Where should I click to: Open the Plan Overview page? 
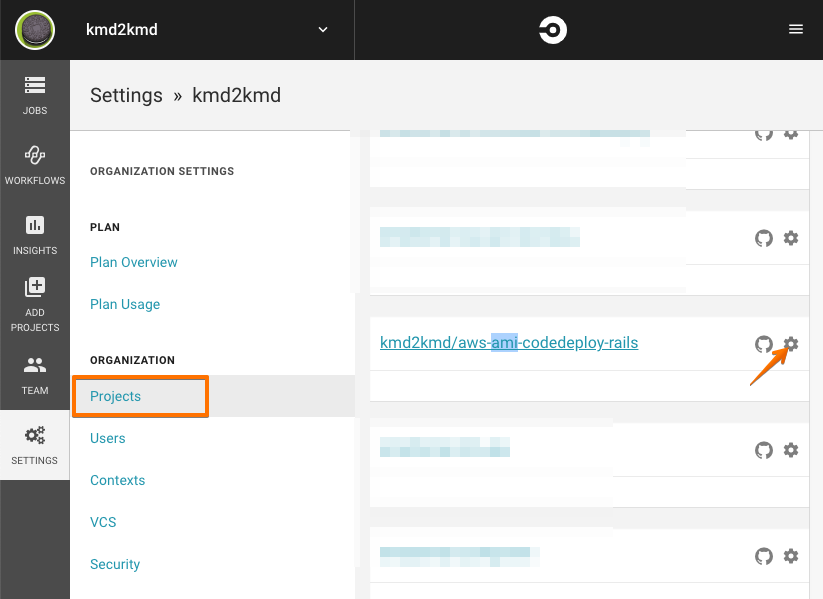pyautogui.click(x=133, y=262)
